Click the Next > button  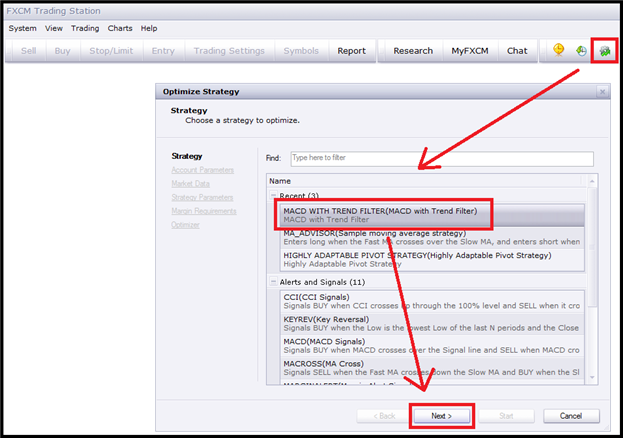point(441,416)
